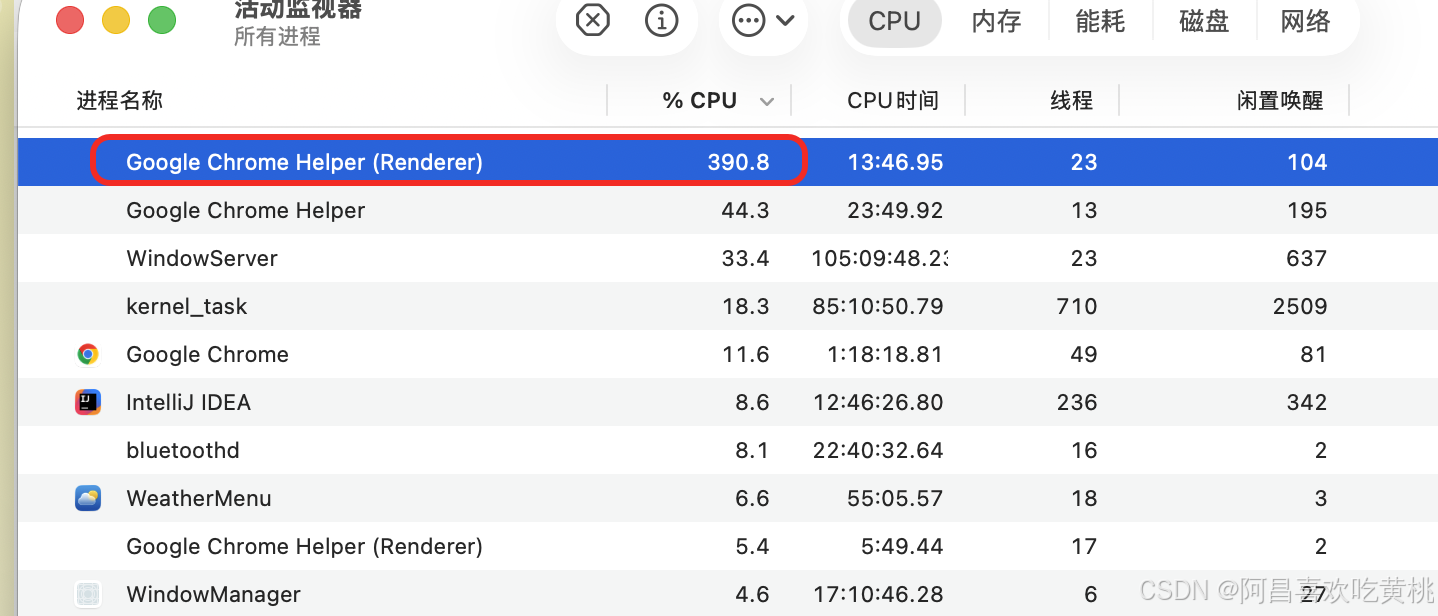This screenshot has width=1438, height=616.
Task: Select Google Chrome Helper (Renderer) row at 5.4
Action: (728, 546)
